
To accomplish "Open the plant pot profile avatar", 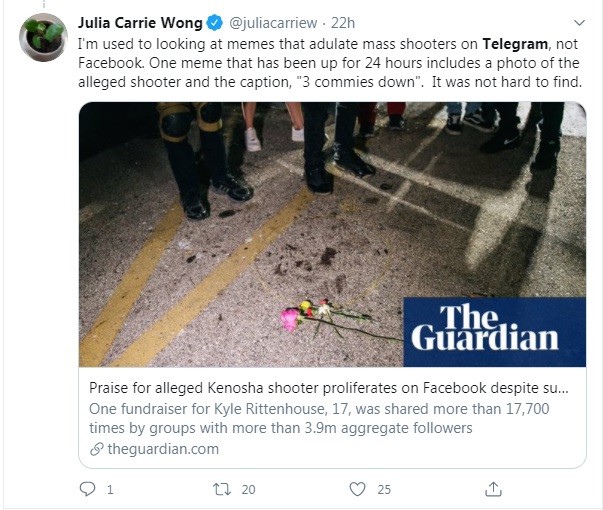I will pyautogui.click(x=43, y=37).
